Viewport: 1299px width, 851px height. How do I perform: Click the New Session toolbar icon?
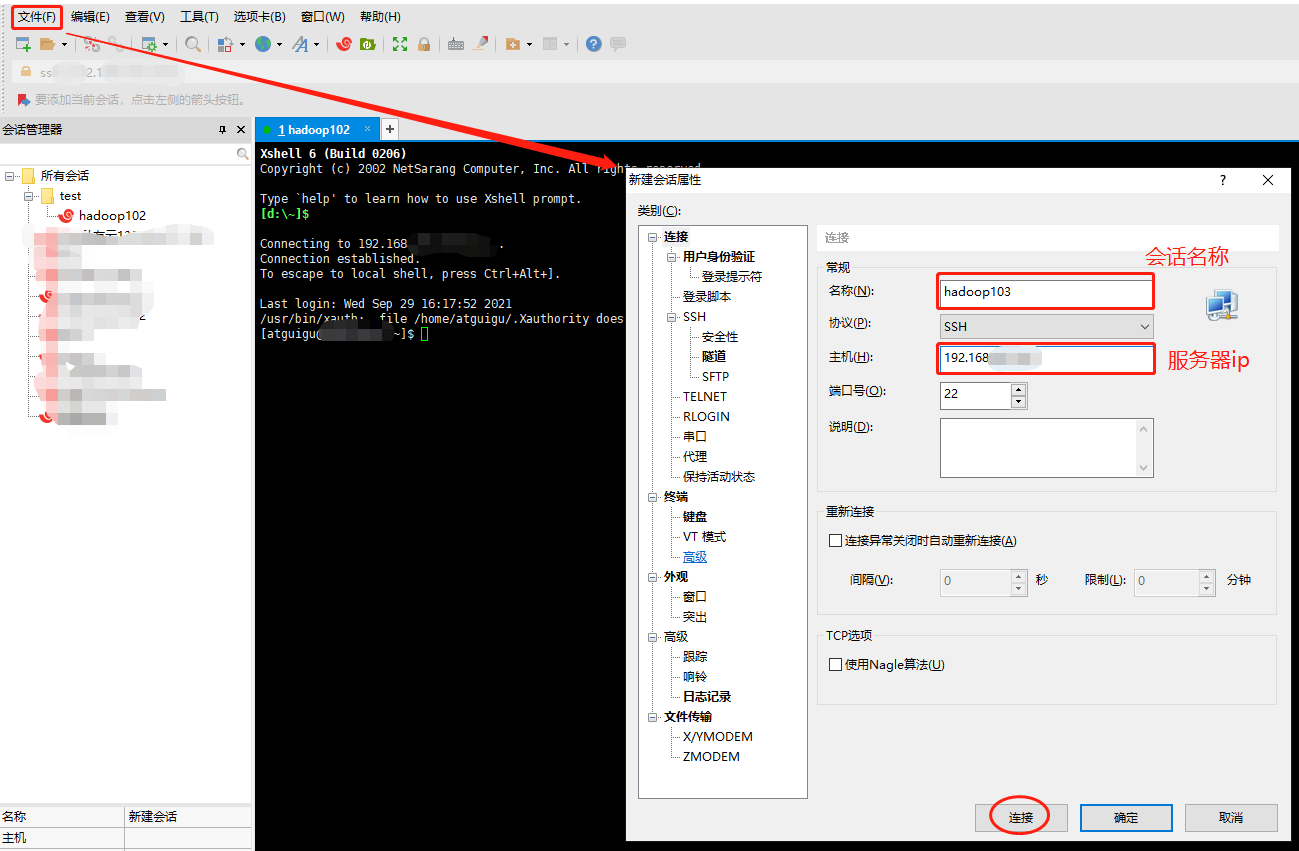23,44
